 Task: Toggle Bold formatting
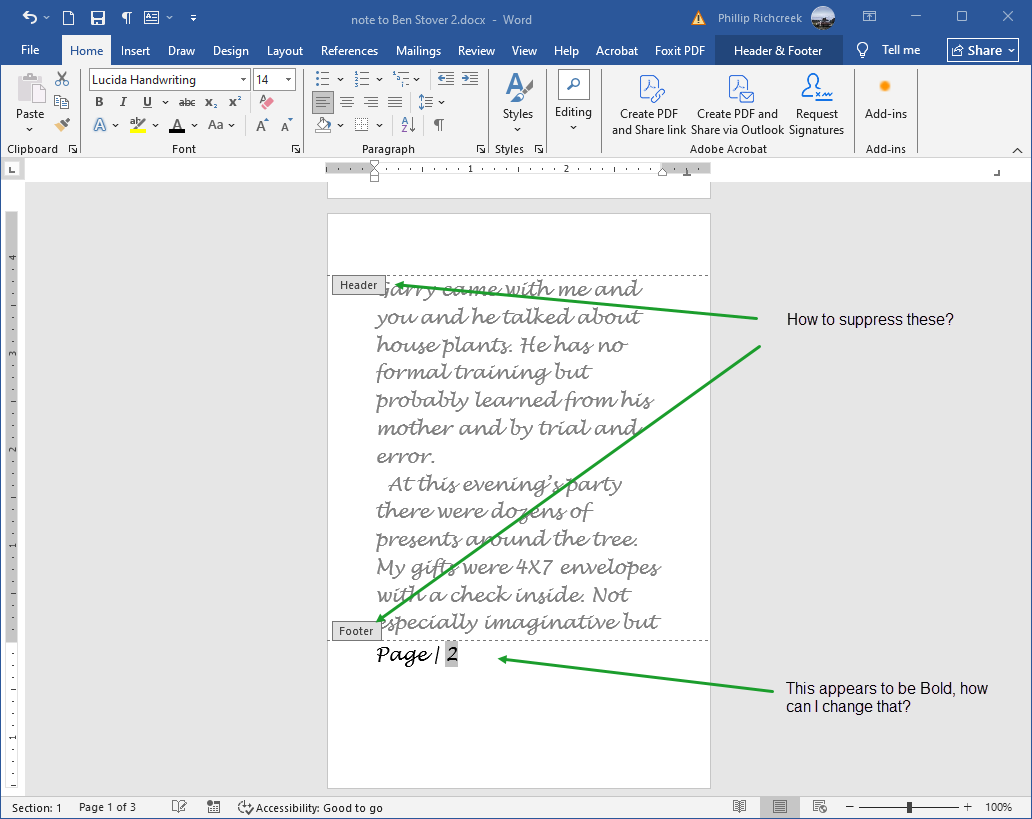point(98,101)
